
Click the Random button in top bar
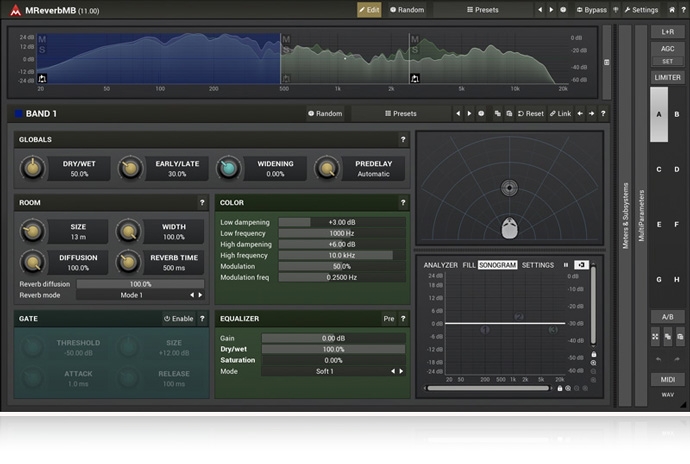406,10
